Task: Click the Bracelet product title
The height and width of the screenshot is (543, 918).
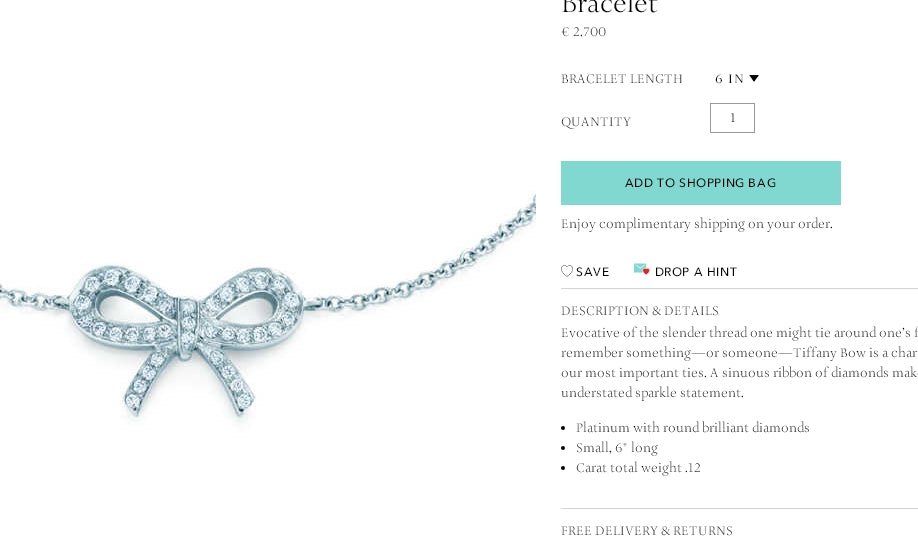Action: point(609,6)
